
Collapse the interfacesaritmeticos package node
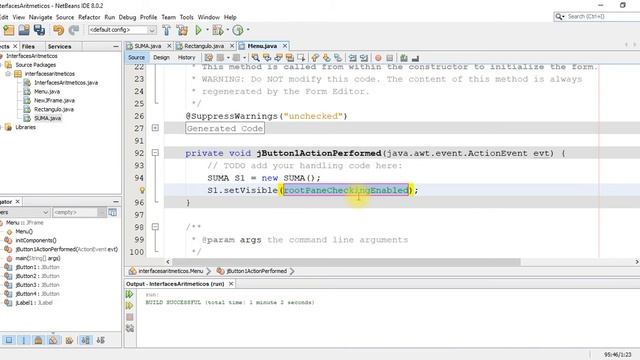point(8,74)
